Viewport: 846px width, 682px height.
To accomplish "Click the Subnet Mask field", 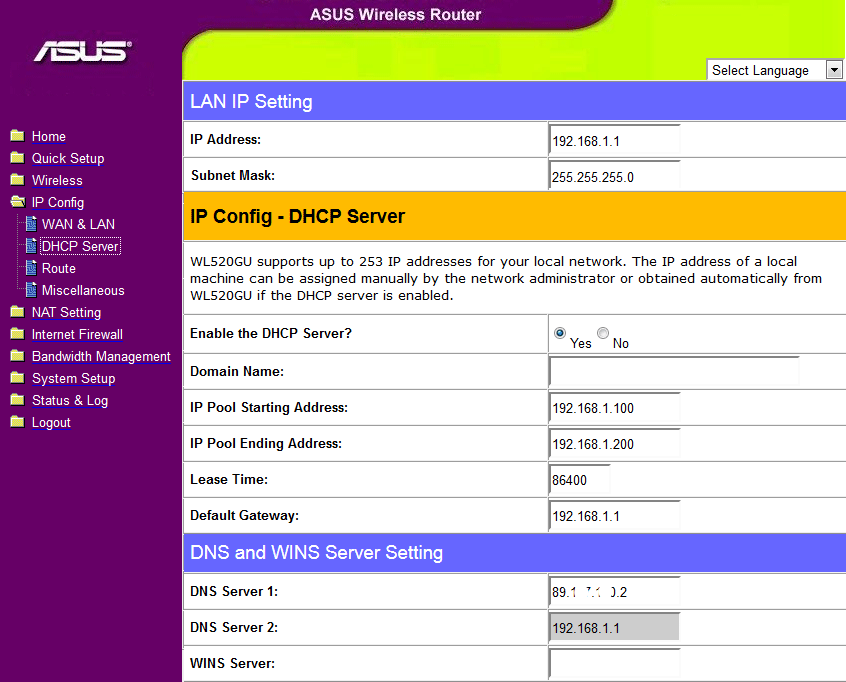I will [x=614, y=176].
